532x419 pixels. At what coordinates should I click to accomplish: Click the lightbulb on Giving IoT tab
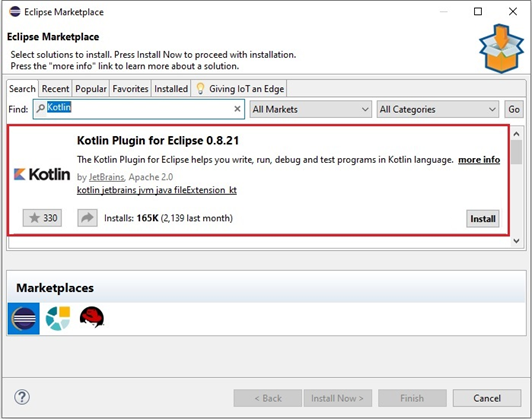point(201,89)
